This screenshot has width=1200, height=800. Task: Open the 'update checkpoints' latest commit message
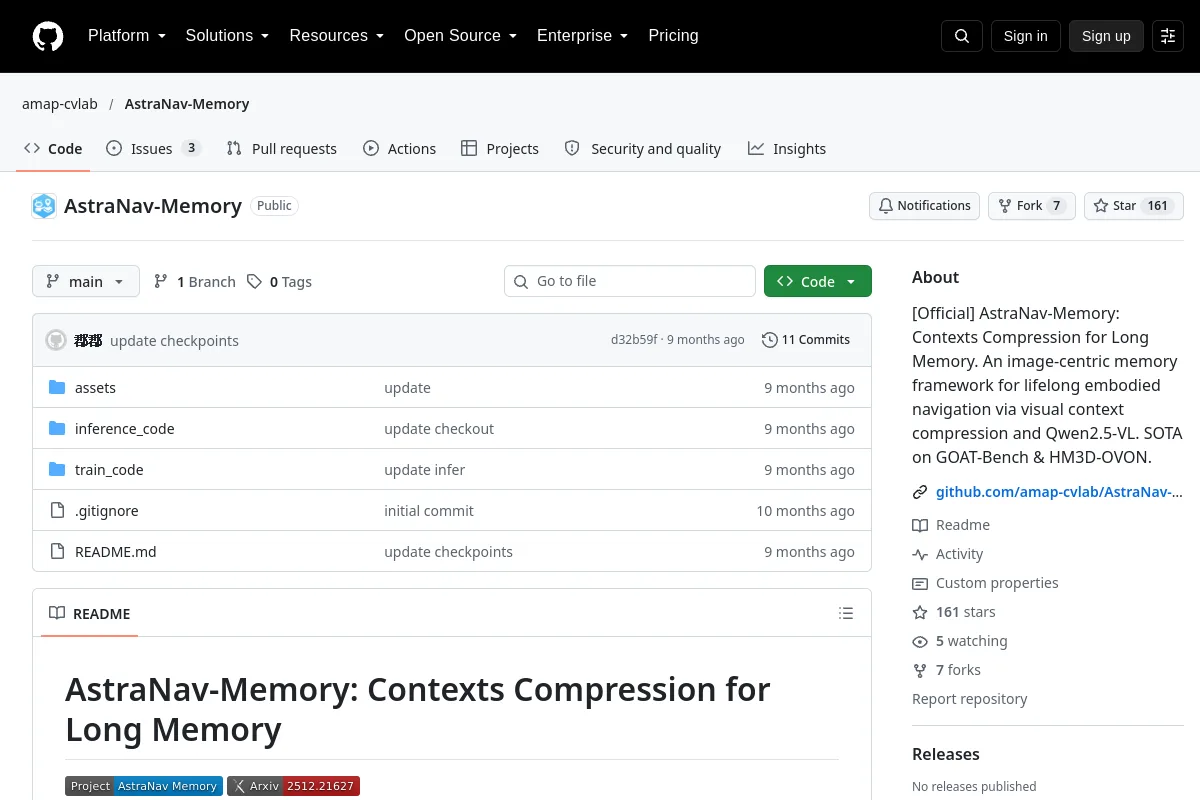174,341
